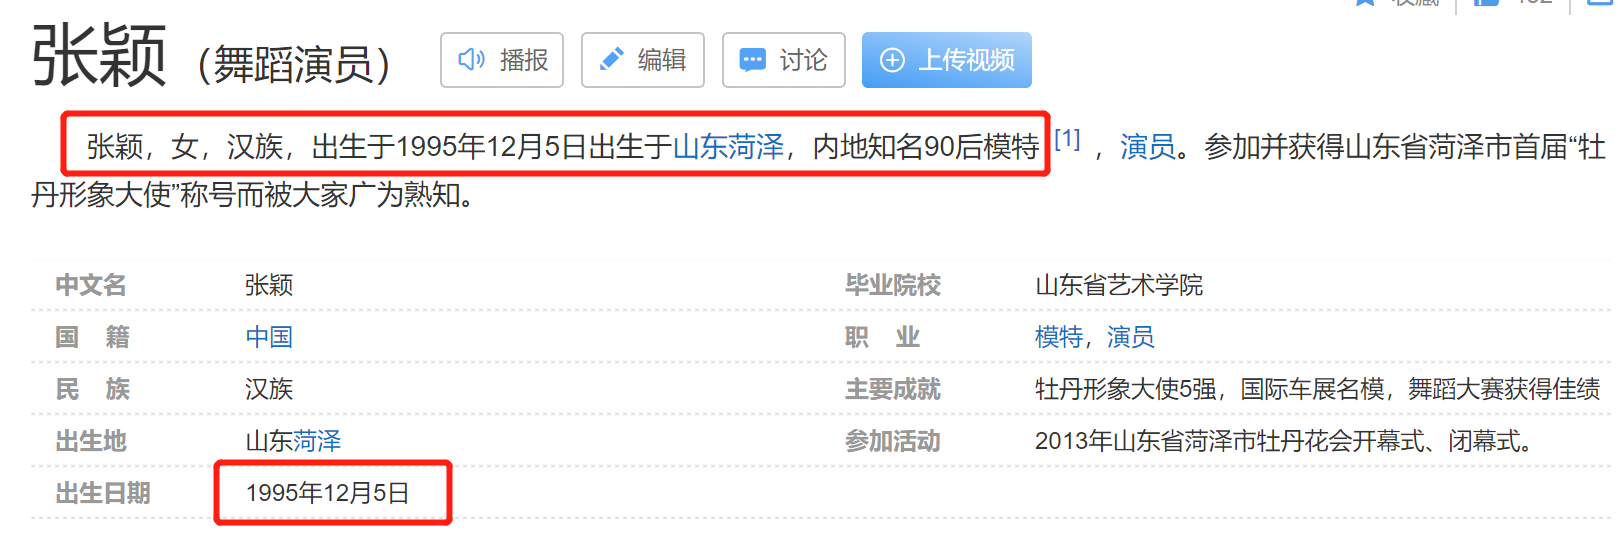Click the star 收藏 icon at top
1618x544 pixels.
[1364, 3]
